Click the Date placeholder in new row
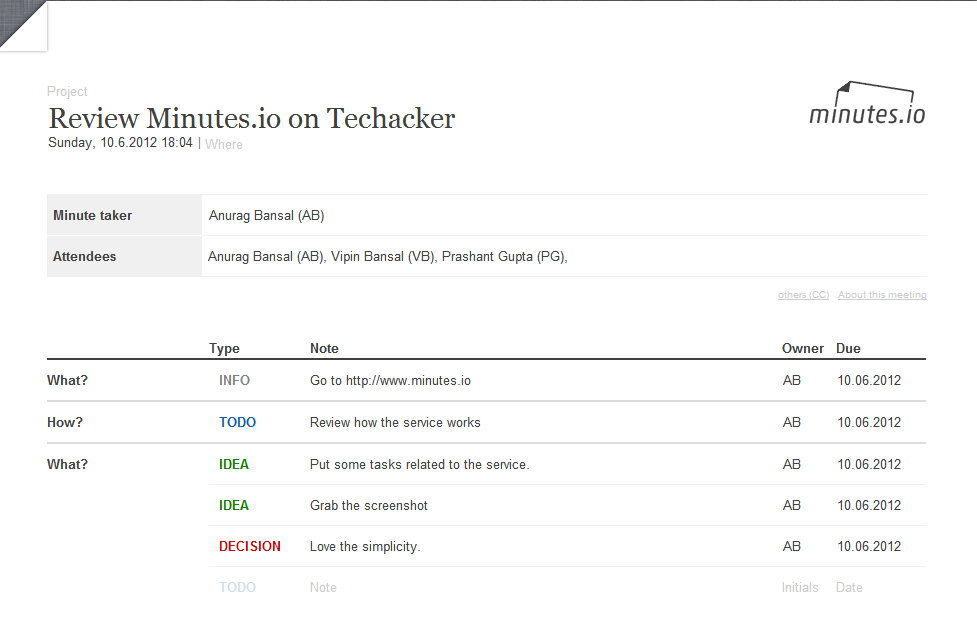Image resolution: width=977 pixels, height=617 pixels. [x=849, y=587]
